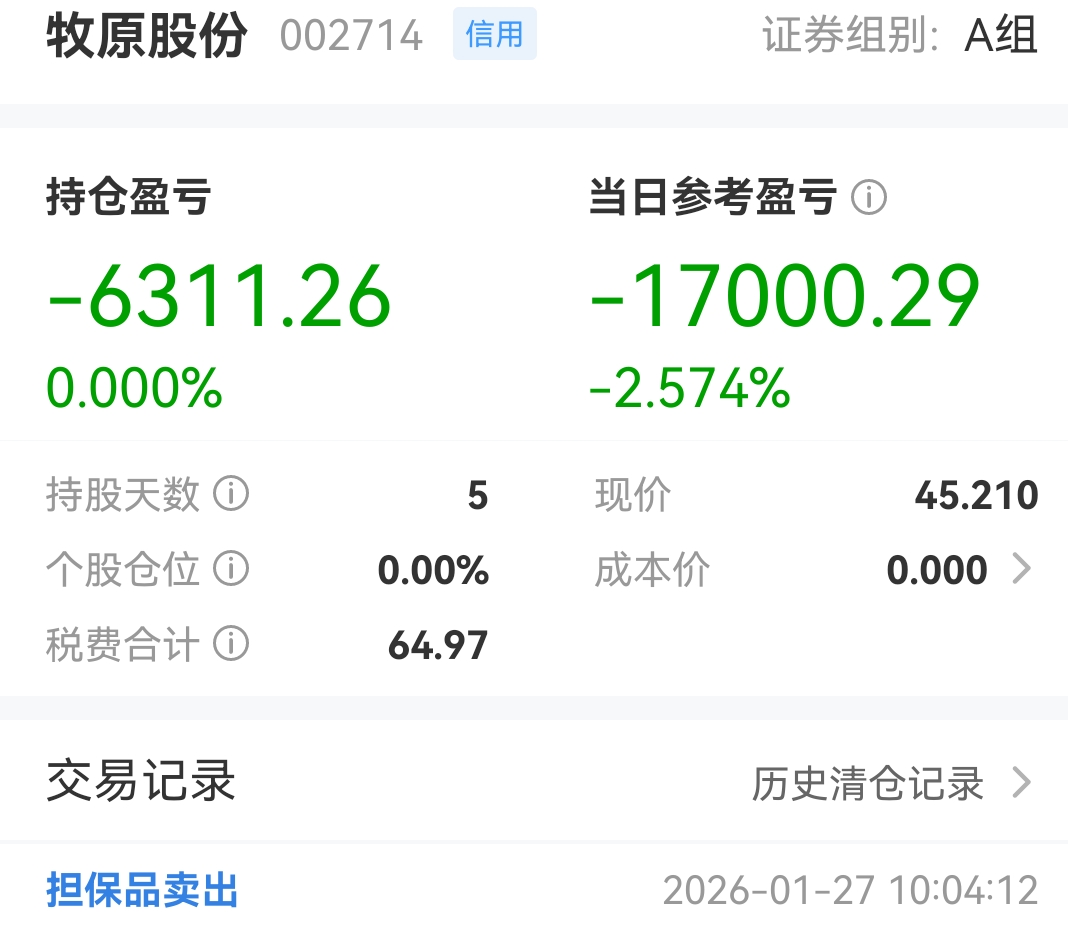The image size is (1068, 925).
Task: Tap the stock name 牧原股份
Action: coord(146,35)
